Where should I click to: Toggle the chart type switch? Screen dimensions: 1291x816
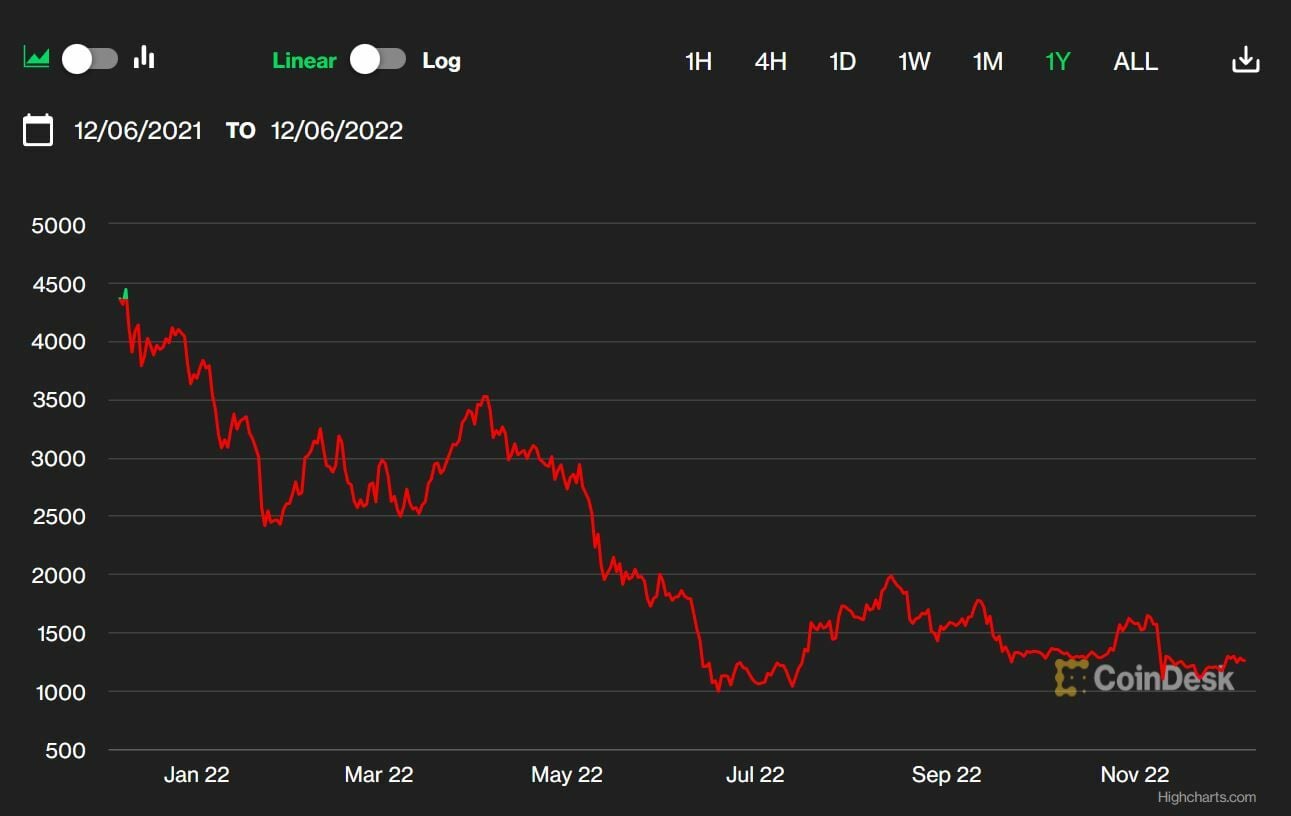tap(90, 59)
